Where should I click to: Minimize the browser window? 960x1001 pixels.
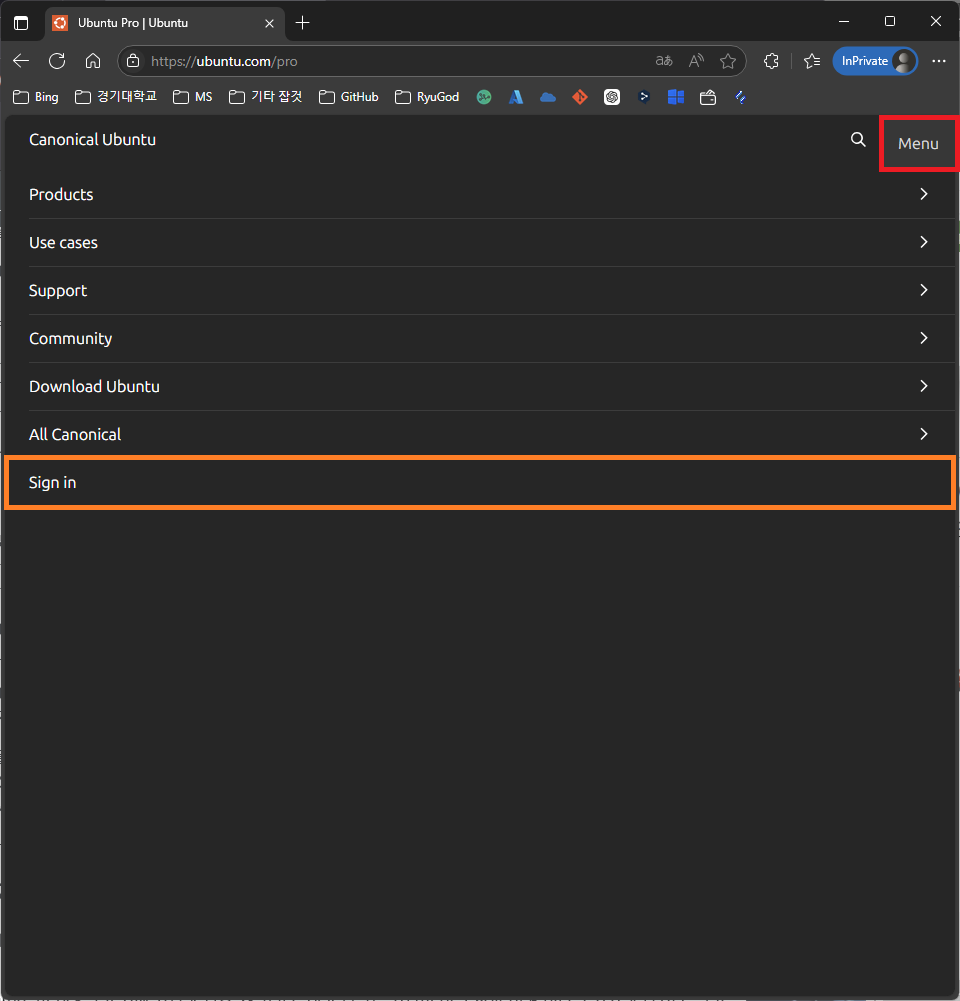[844, 22]
